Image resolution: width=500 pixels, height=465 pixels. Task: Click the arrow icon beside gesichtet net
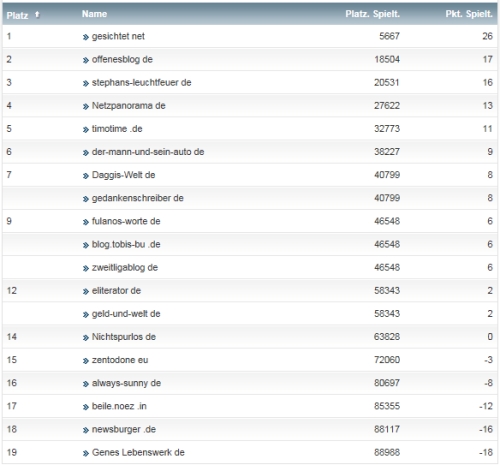coord(86,37)
